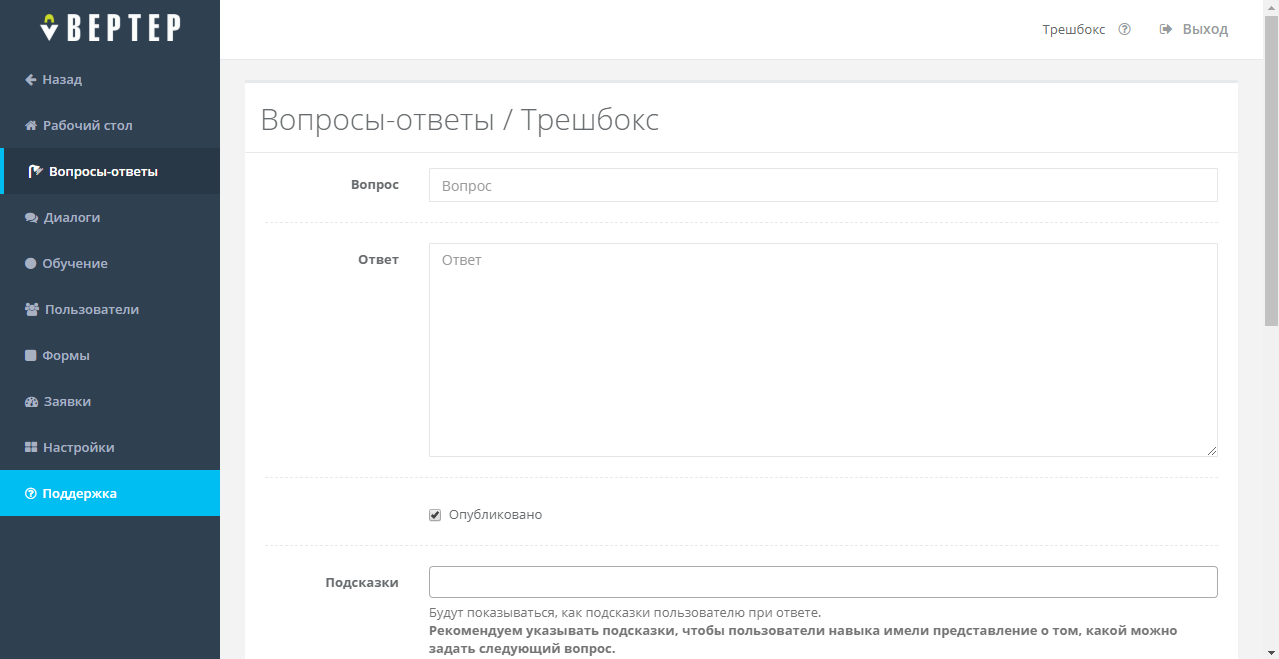Click the users icon beside Пользователи
The width and height of the screenshot is (1279, 659).
(x=32, y=310)
